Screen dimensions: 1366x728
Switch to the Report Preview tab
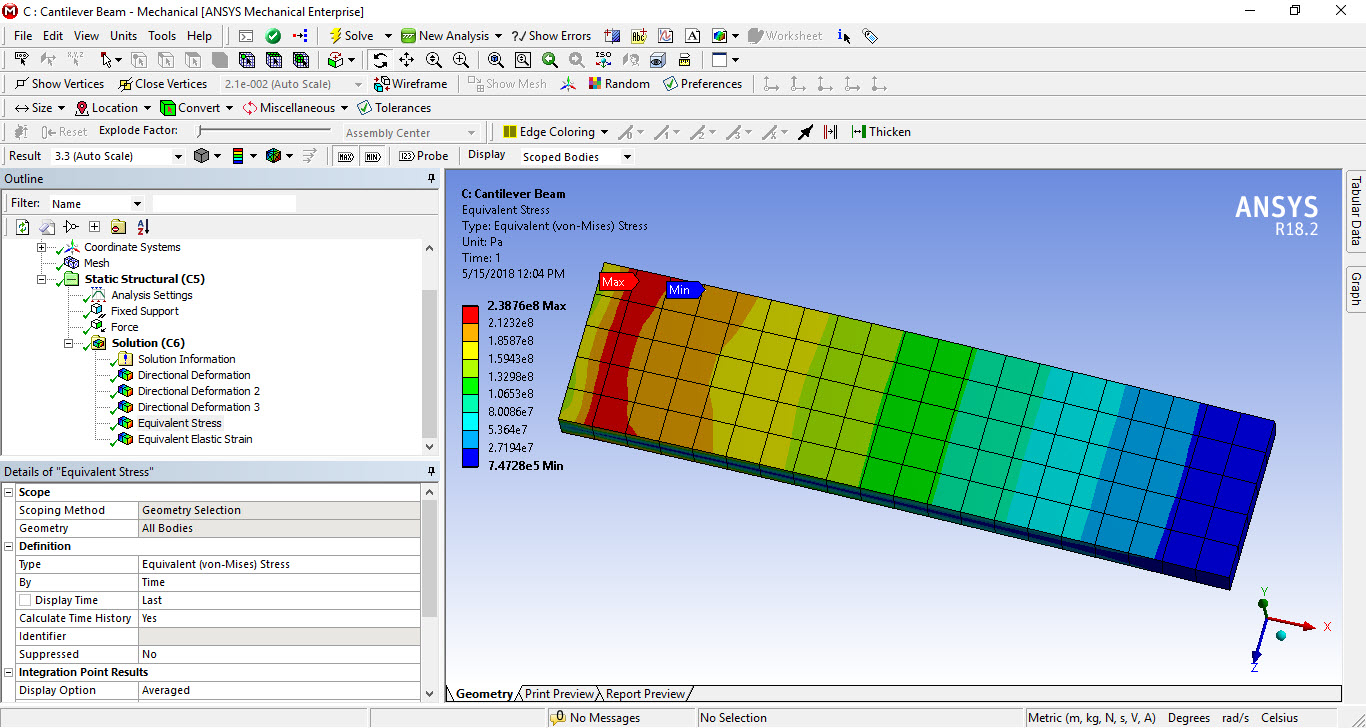pos(645,694)
